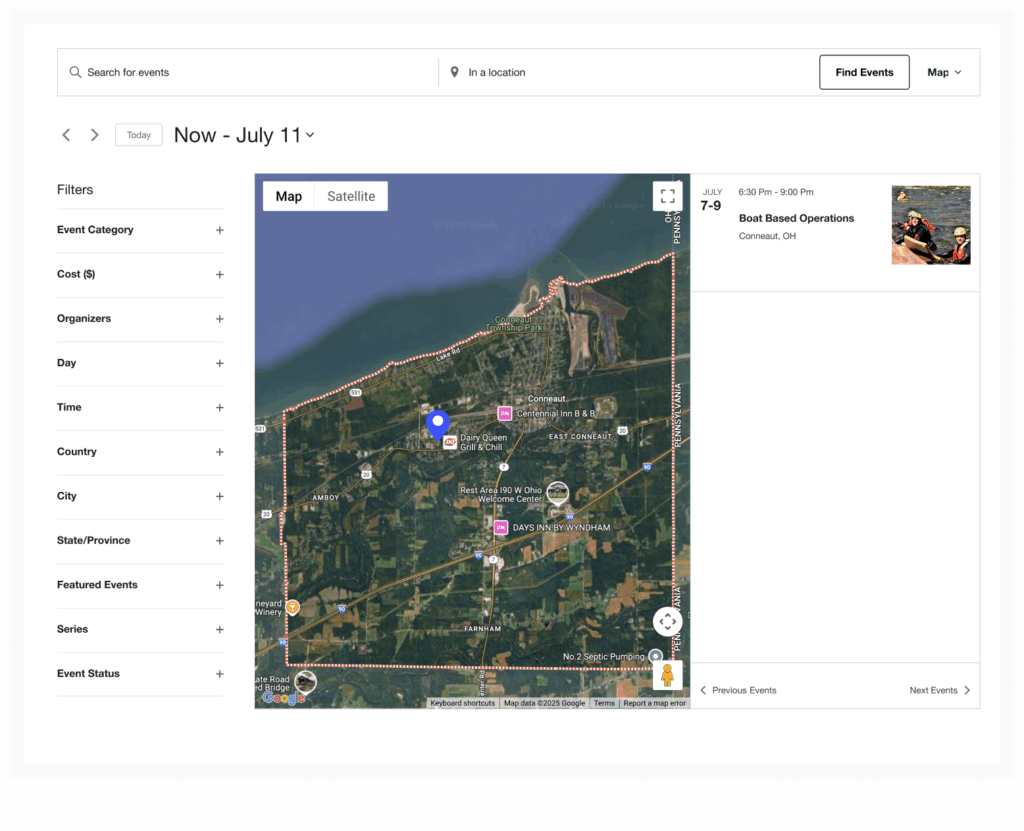
Task: Switch to Map tab on map
Action: tap(289, 196)
